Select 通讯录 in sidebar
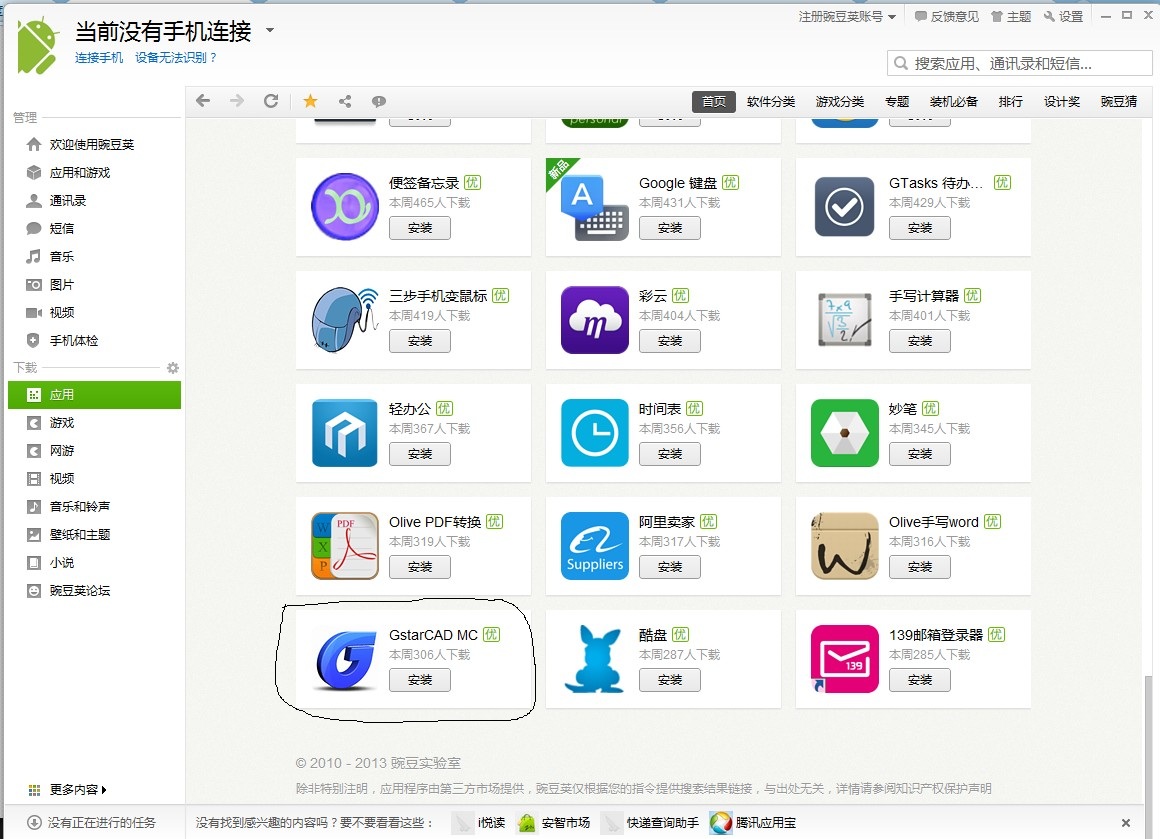 click(95, 201)
